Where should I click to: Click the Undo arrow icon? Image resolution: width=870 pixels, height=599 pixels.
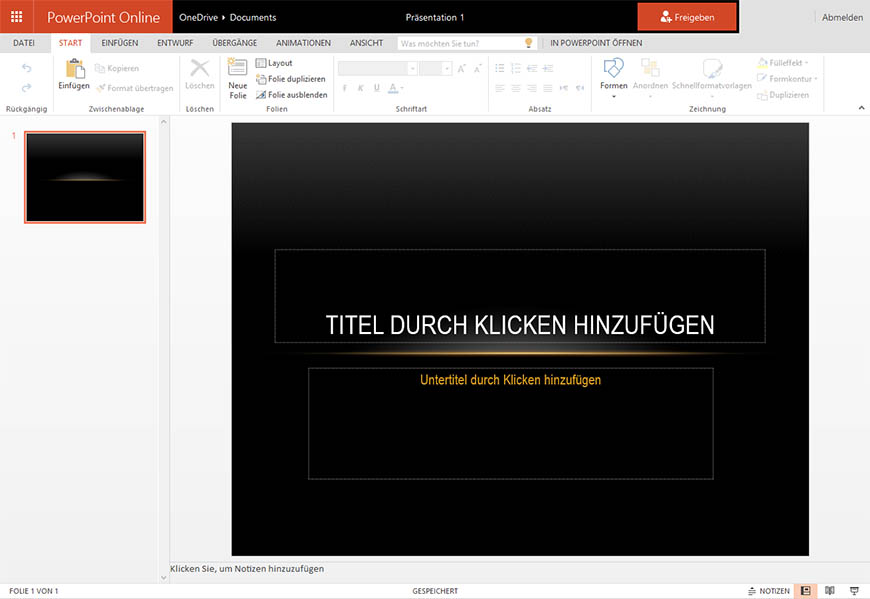[x=26, y=68]
